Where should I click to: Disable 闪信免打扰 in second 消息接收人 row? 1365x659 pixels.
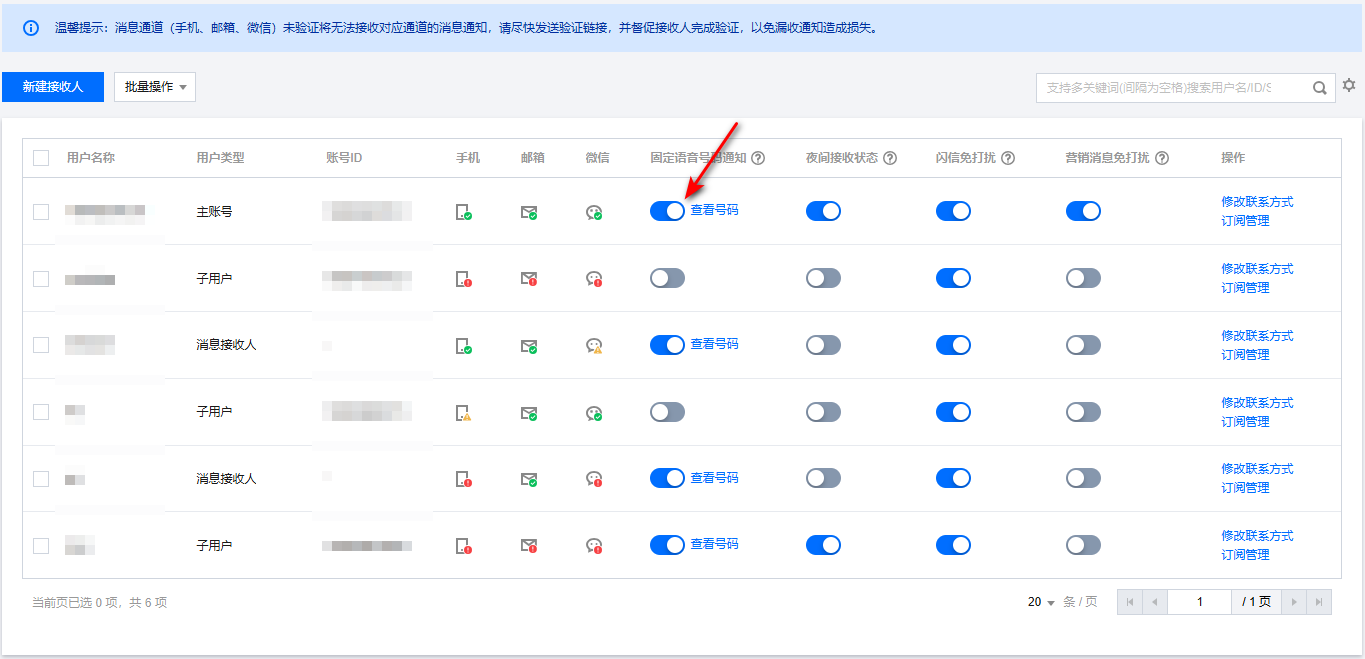(953, 478)
